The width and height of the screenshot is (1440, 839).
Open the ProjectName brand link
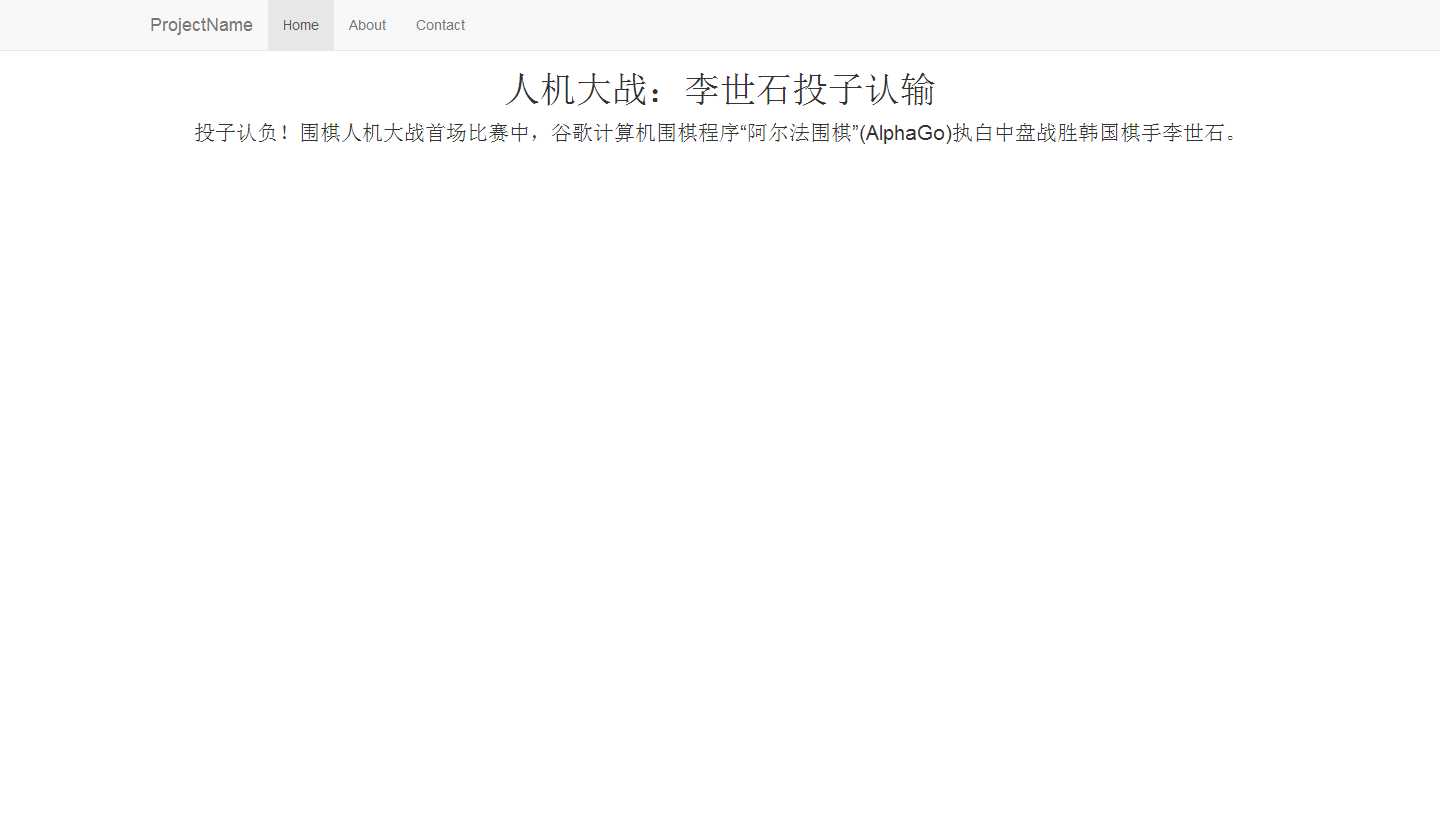[x=201, y=25]
